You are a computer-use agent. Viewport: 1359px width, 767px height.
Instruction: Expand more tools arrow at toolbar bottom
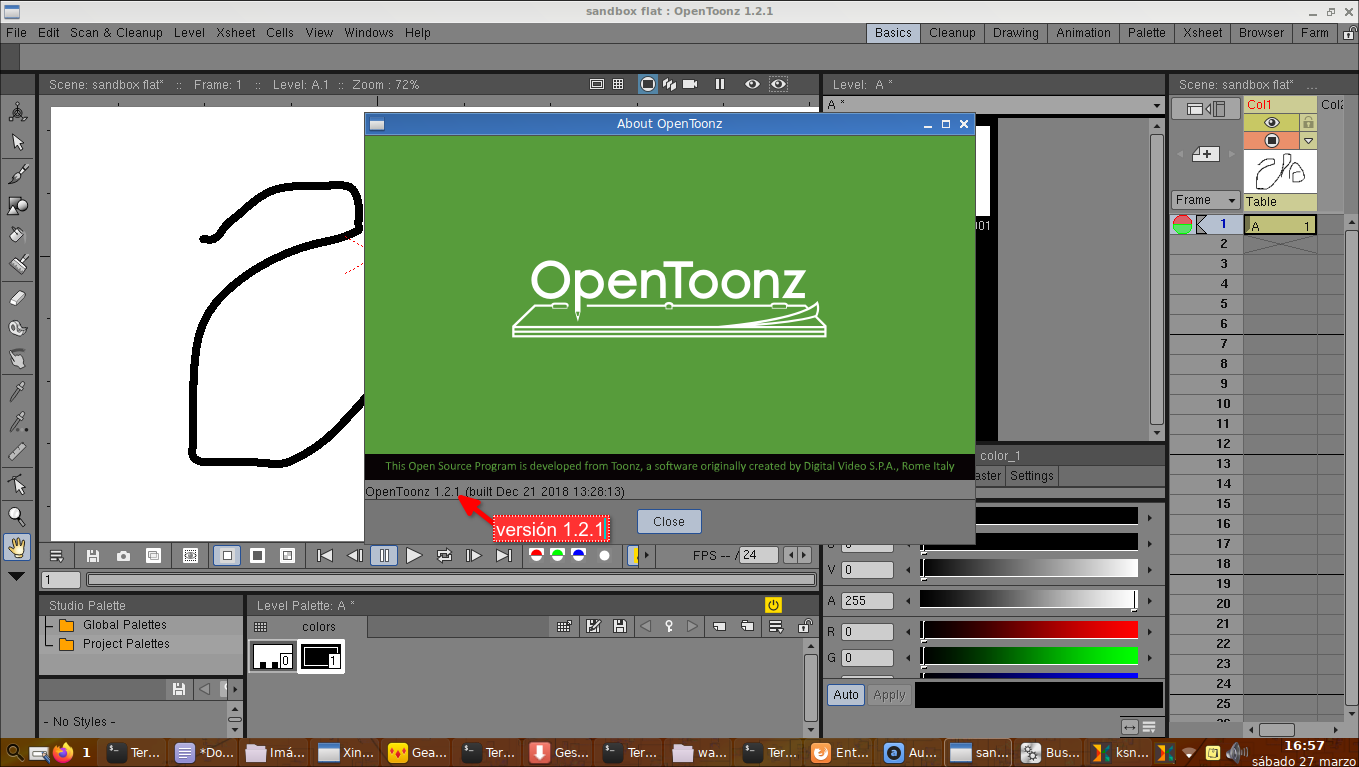[17, 577]
